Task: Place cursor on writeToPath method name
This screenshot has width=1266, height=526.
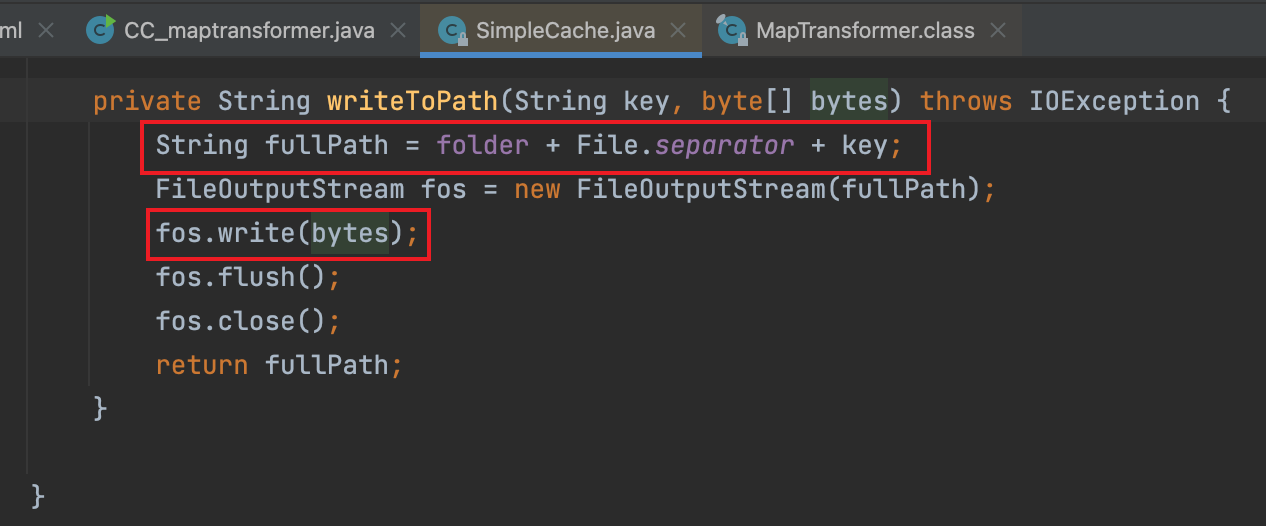Action: [x=411, y=101]
